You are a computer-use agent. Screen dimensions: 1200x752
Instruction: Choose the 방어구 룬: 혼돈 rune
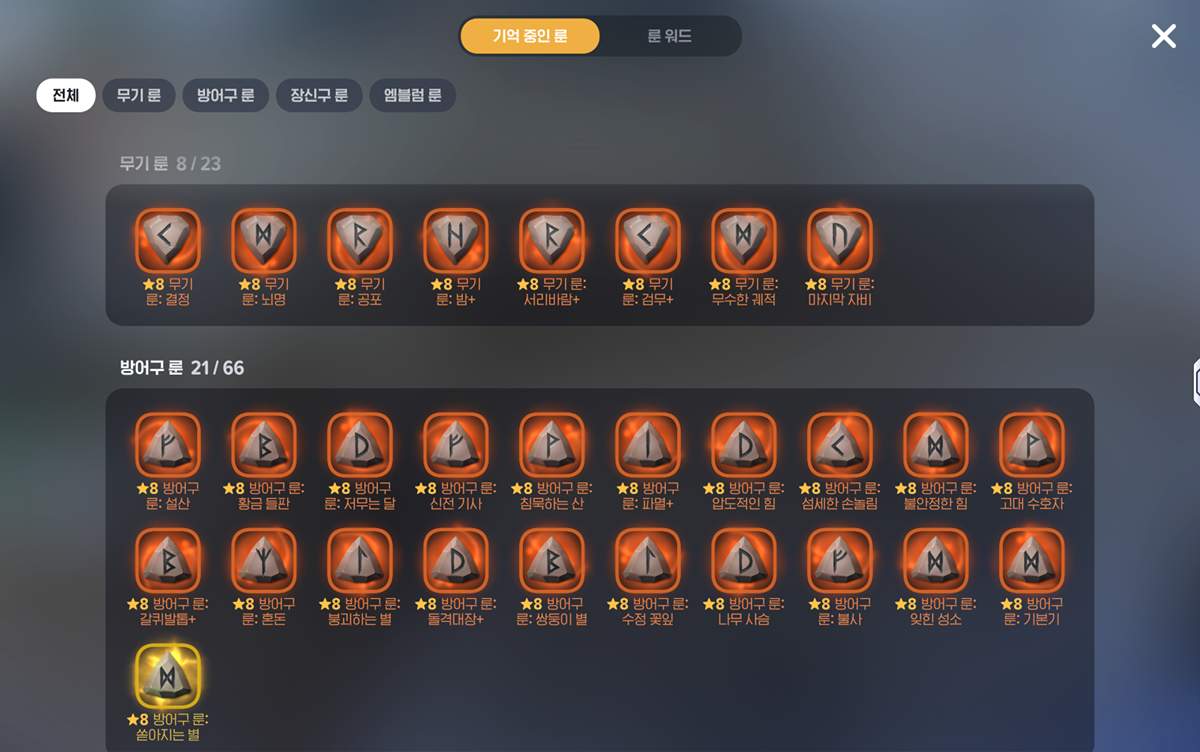point(264,561)
